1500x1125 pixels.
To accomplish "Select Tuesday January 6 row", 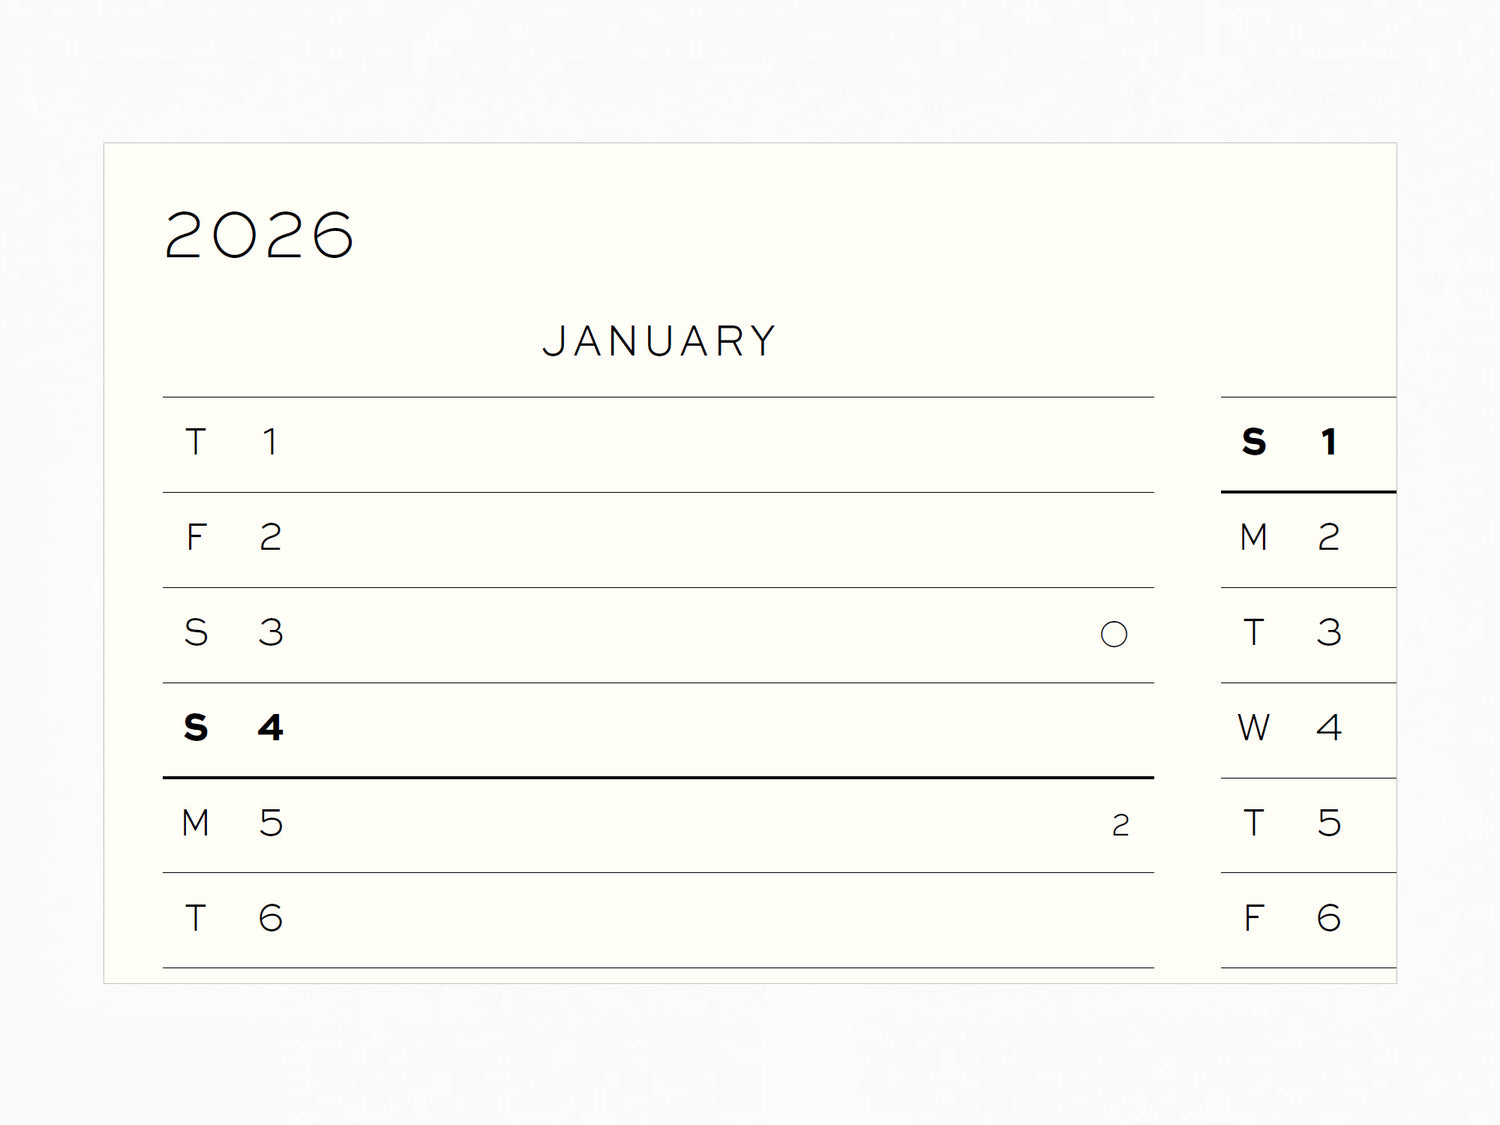I will tap(658, 919).
